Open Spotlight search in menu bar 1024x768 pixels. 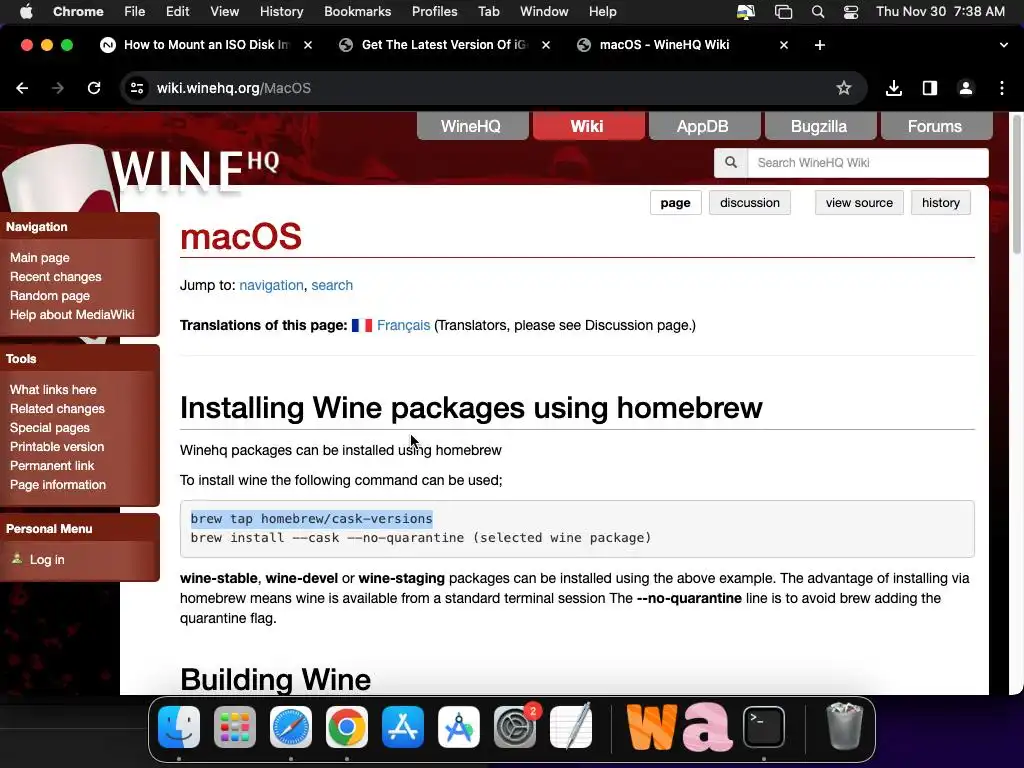point(818,12)
